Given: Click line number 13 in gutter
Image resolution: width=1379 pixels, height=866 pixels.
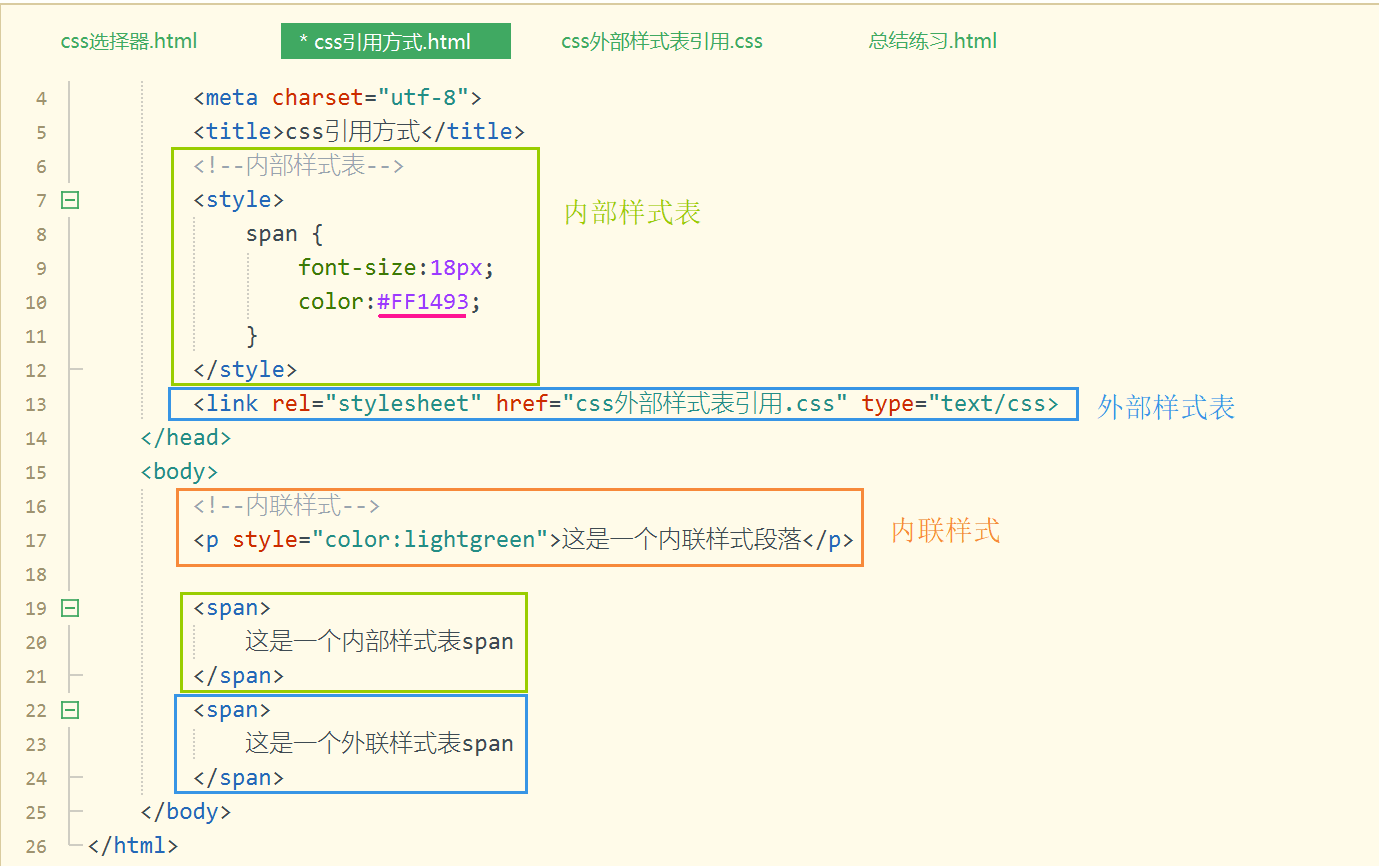Looking at the screenshot, I should 36,404.
